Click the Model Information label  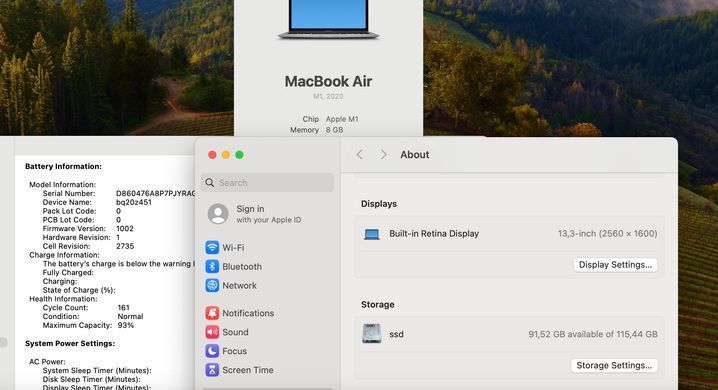(62, 184)
